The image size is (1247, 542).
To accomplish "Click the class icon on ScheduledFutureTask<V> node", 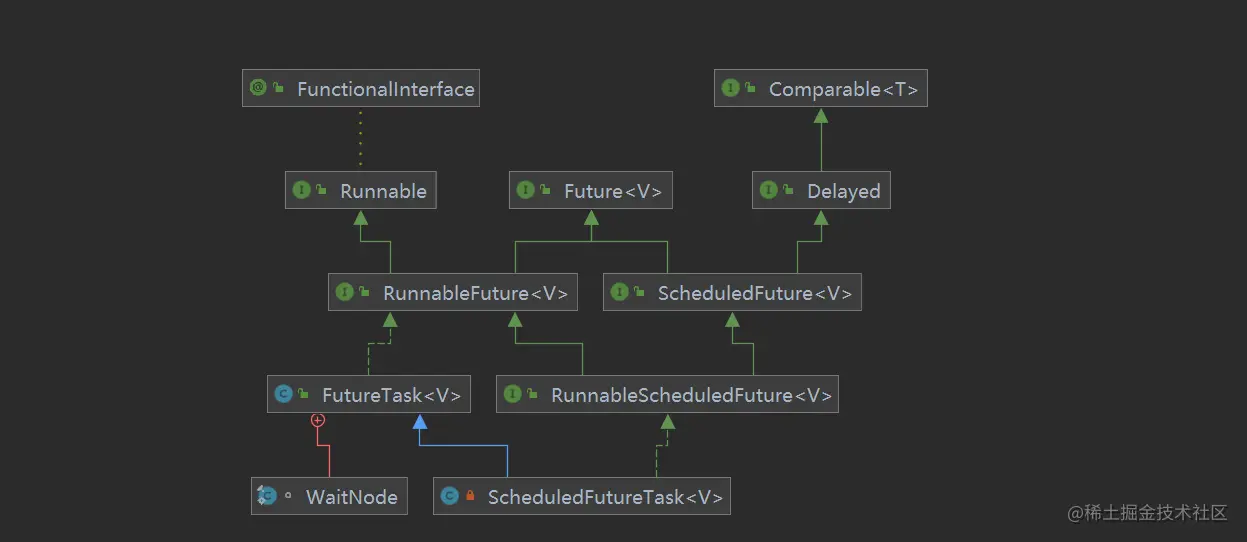I will pyautogui.click(x=449, y=496).
